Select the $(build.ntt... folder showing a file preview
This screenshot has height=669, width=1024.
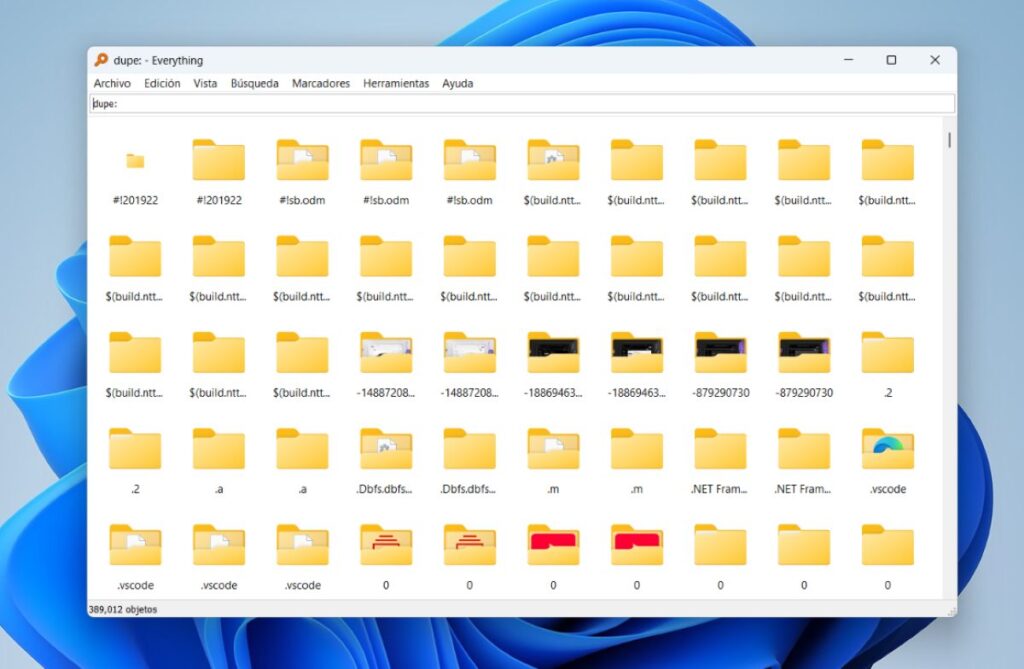(x=553, y=160)
